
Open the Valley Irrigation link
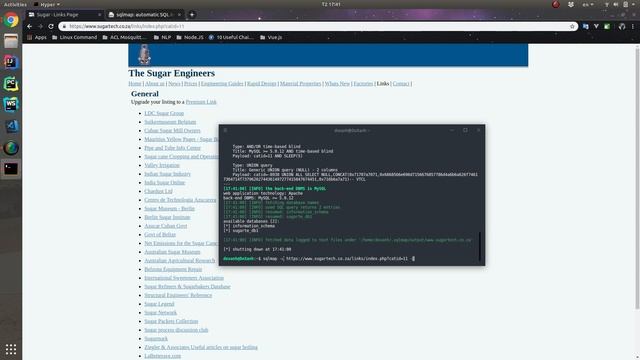coord(162,165)
